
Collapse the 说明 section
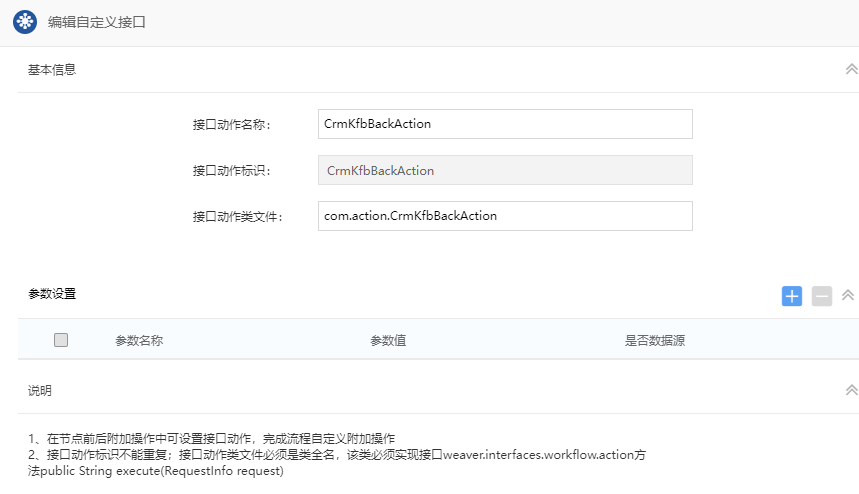coord(851,390)
